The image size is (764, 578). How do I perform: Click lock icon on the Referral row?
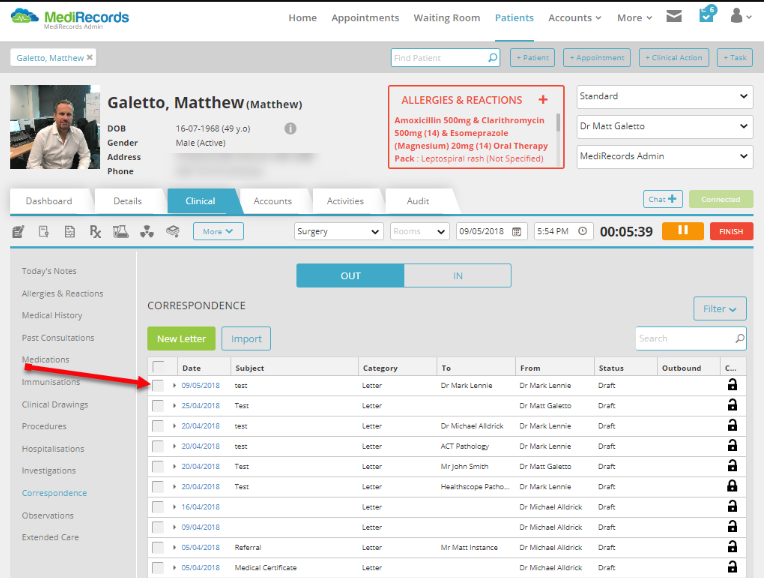[732, 547]
